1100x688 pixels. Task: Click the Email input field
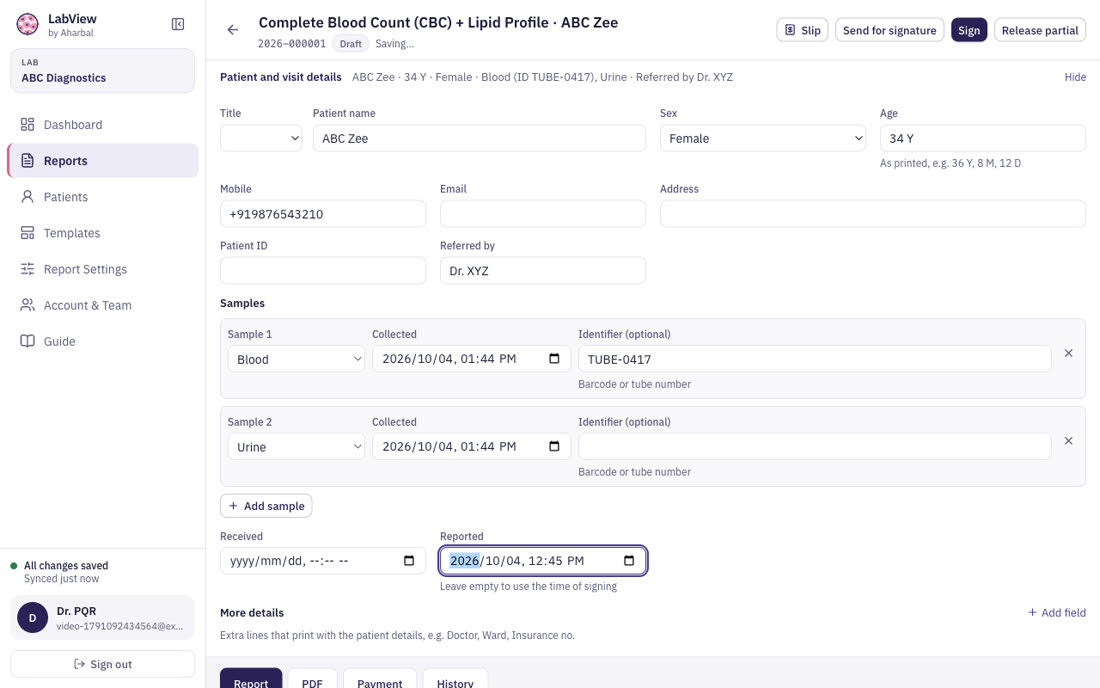click(x=543, y=214)
